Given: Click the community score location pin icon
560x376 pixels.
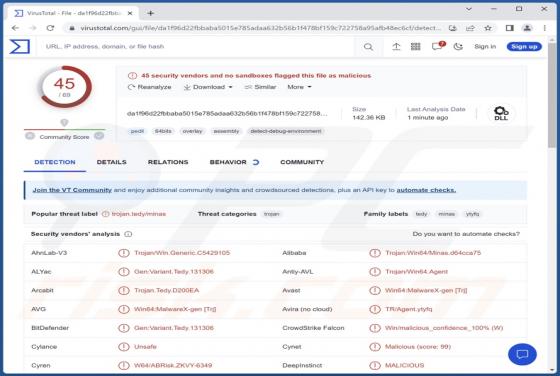Looking at the screenshot, I should pyautogui.click(x=64, y=122).
